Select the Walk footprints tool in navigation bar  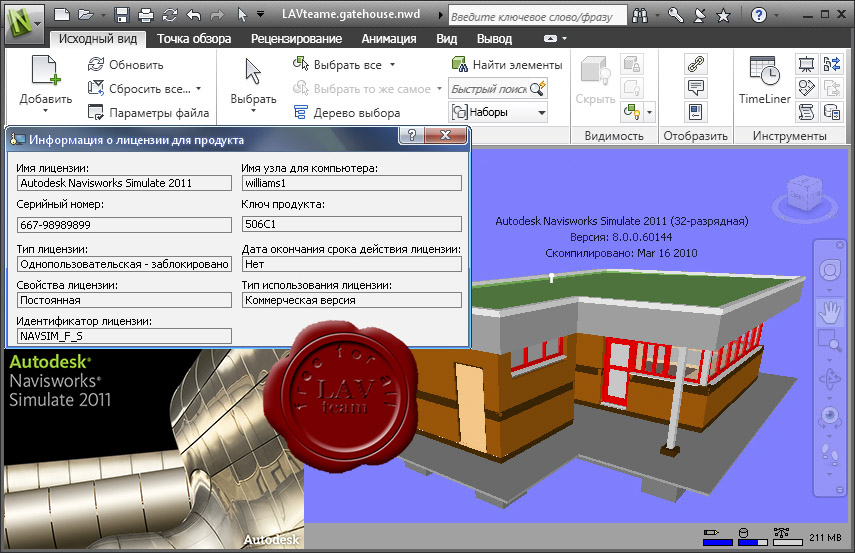[829, 455]
